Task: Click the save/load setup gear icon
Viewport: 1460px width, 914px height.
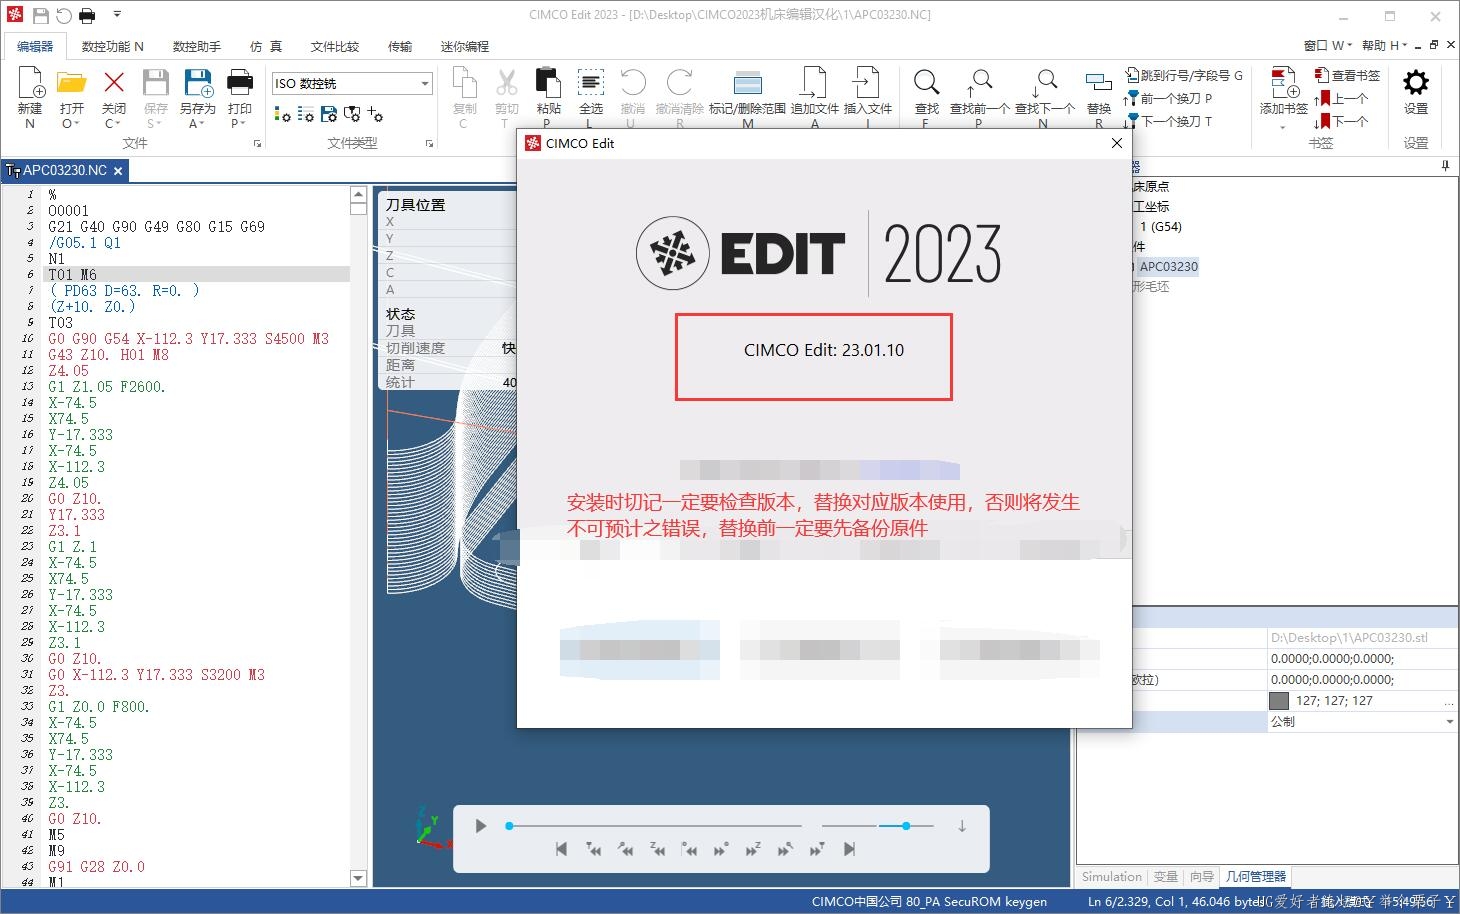Action: point(329,114)
